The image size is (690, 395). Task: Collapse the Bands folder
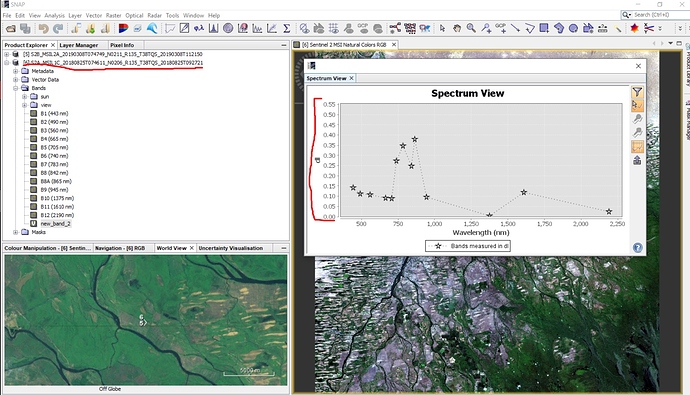(x=15, y=88)
